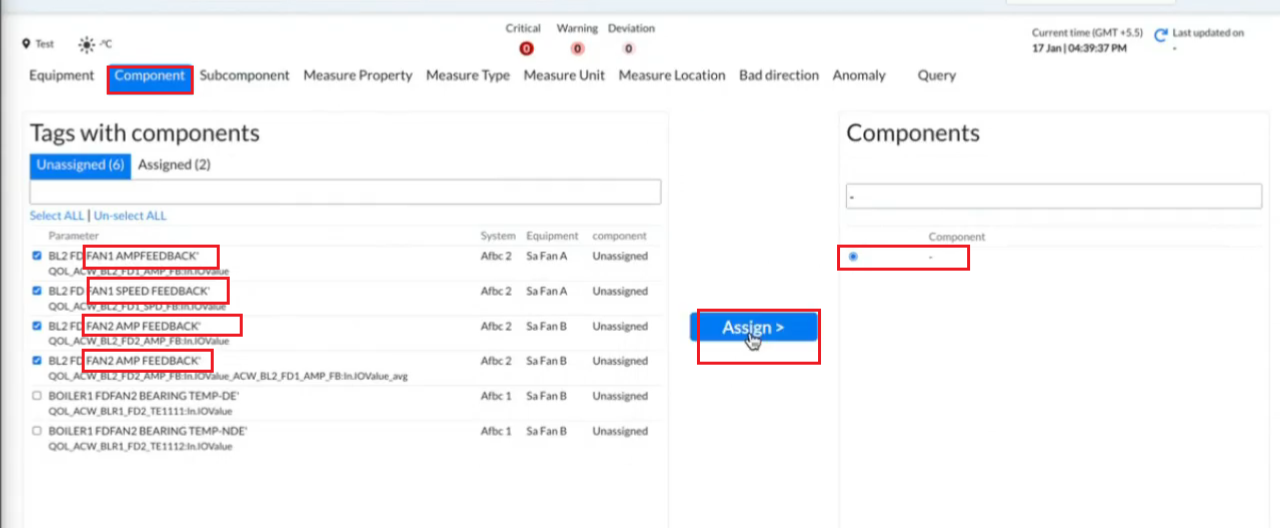Go to the Anomaly tab
Viewport: 1280px width, 528px height.
859,75
